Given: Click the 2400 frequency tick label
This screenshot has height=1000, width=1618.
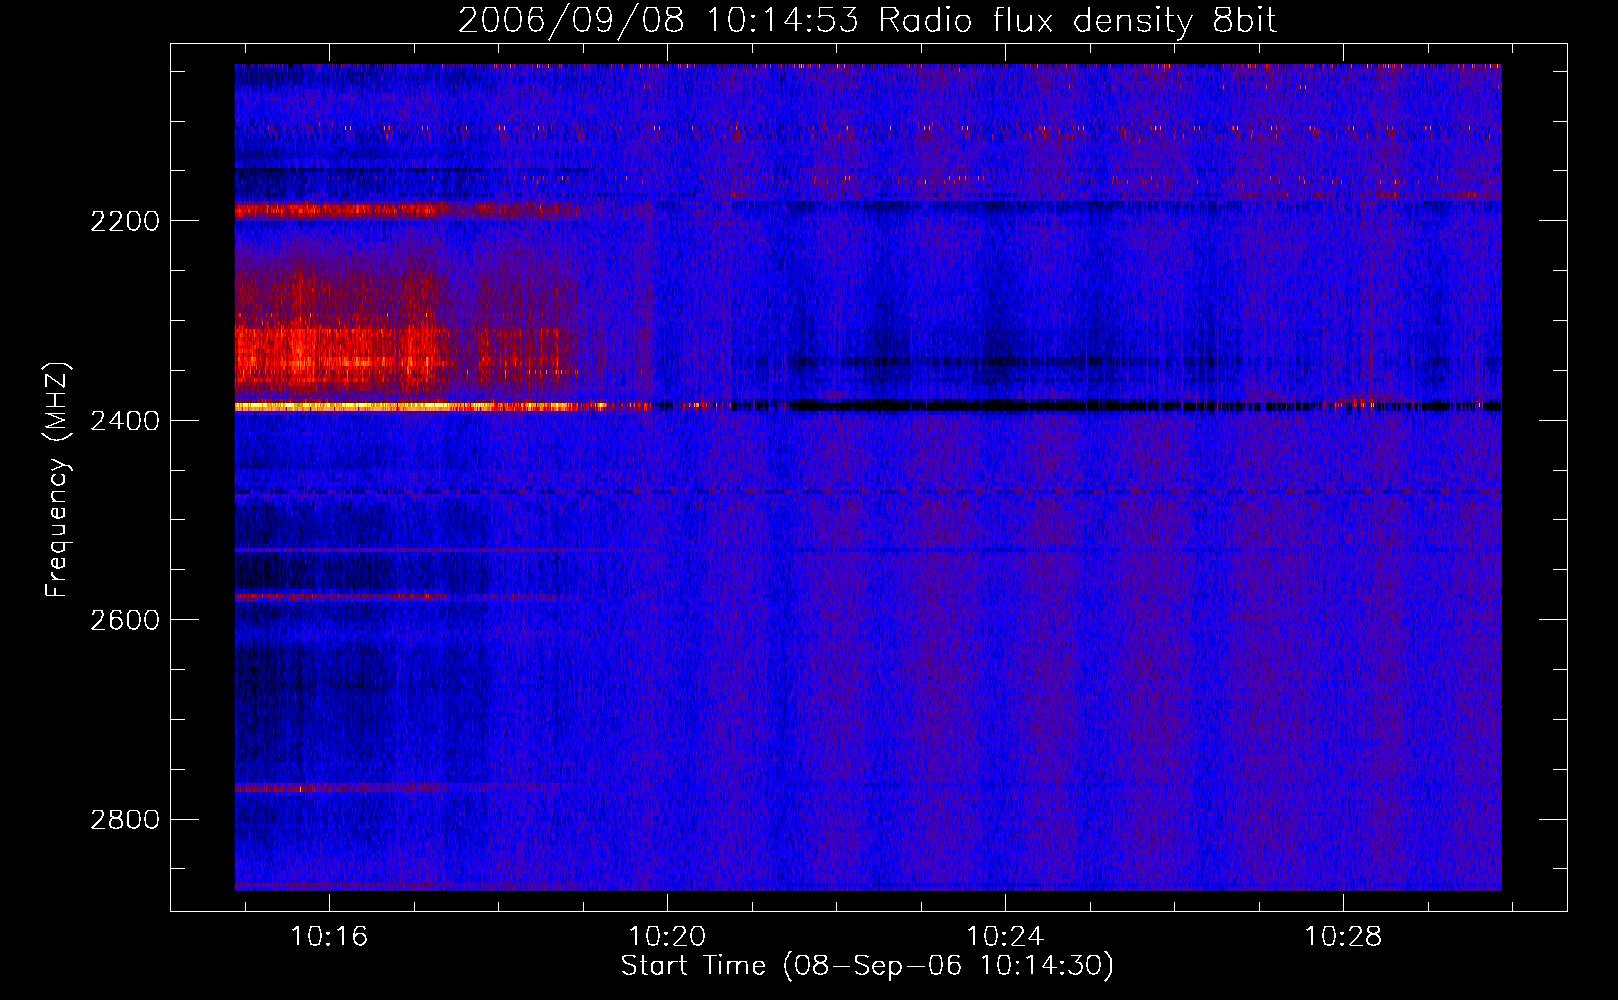Looking at the screenshot, I should pyautogui.click(x=125, y=421).
